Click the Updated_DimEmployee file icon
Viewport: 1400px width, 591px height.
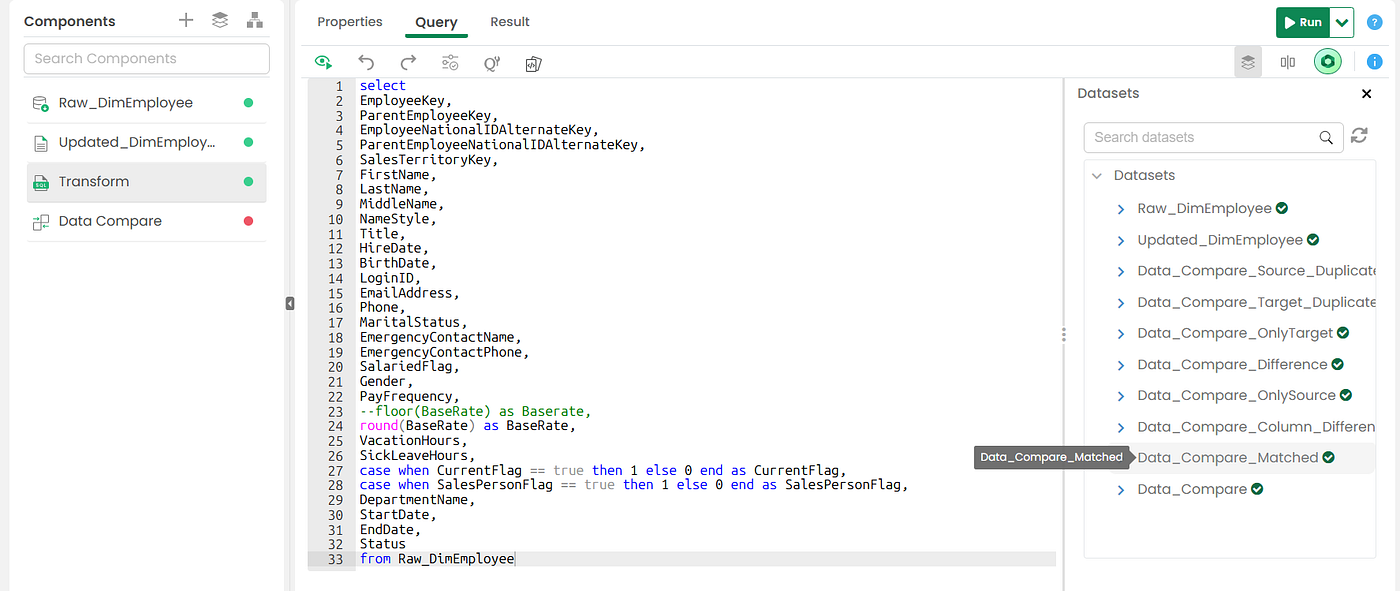(x=41, y=143)
